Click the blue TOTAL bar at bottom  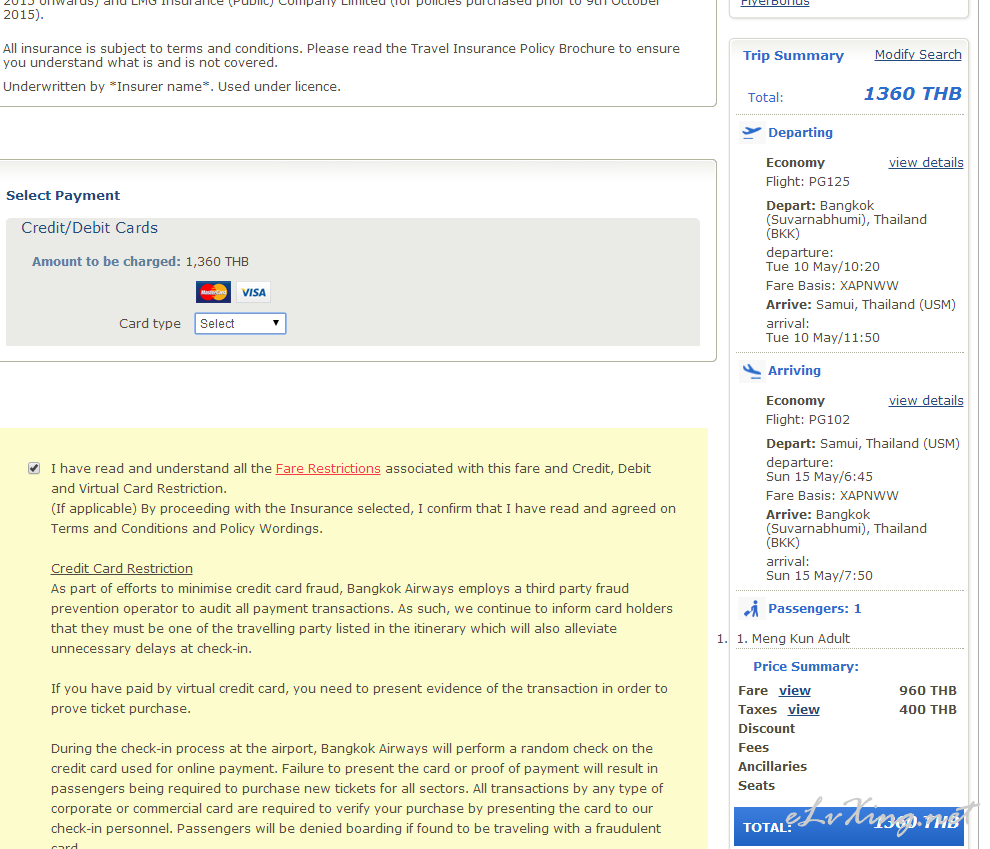(849, 826)
